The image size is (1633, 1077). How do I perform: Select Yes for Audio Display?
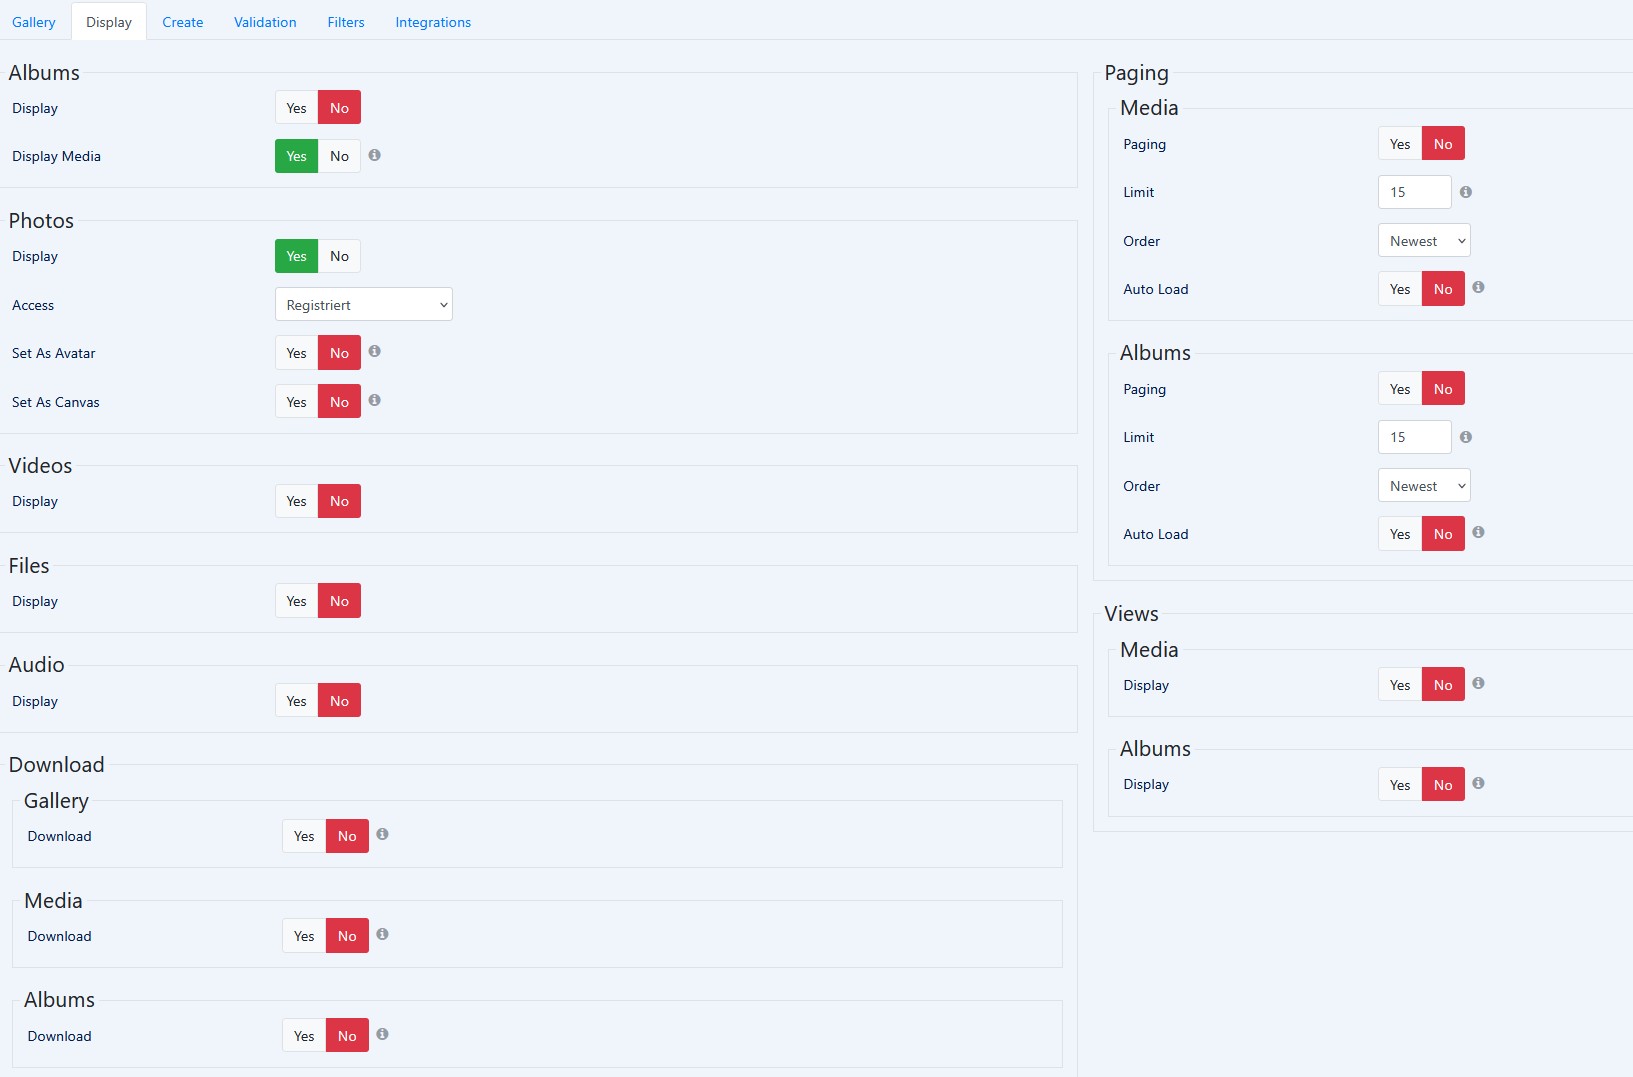[296, 701]
